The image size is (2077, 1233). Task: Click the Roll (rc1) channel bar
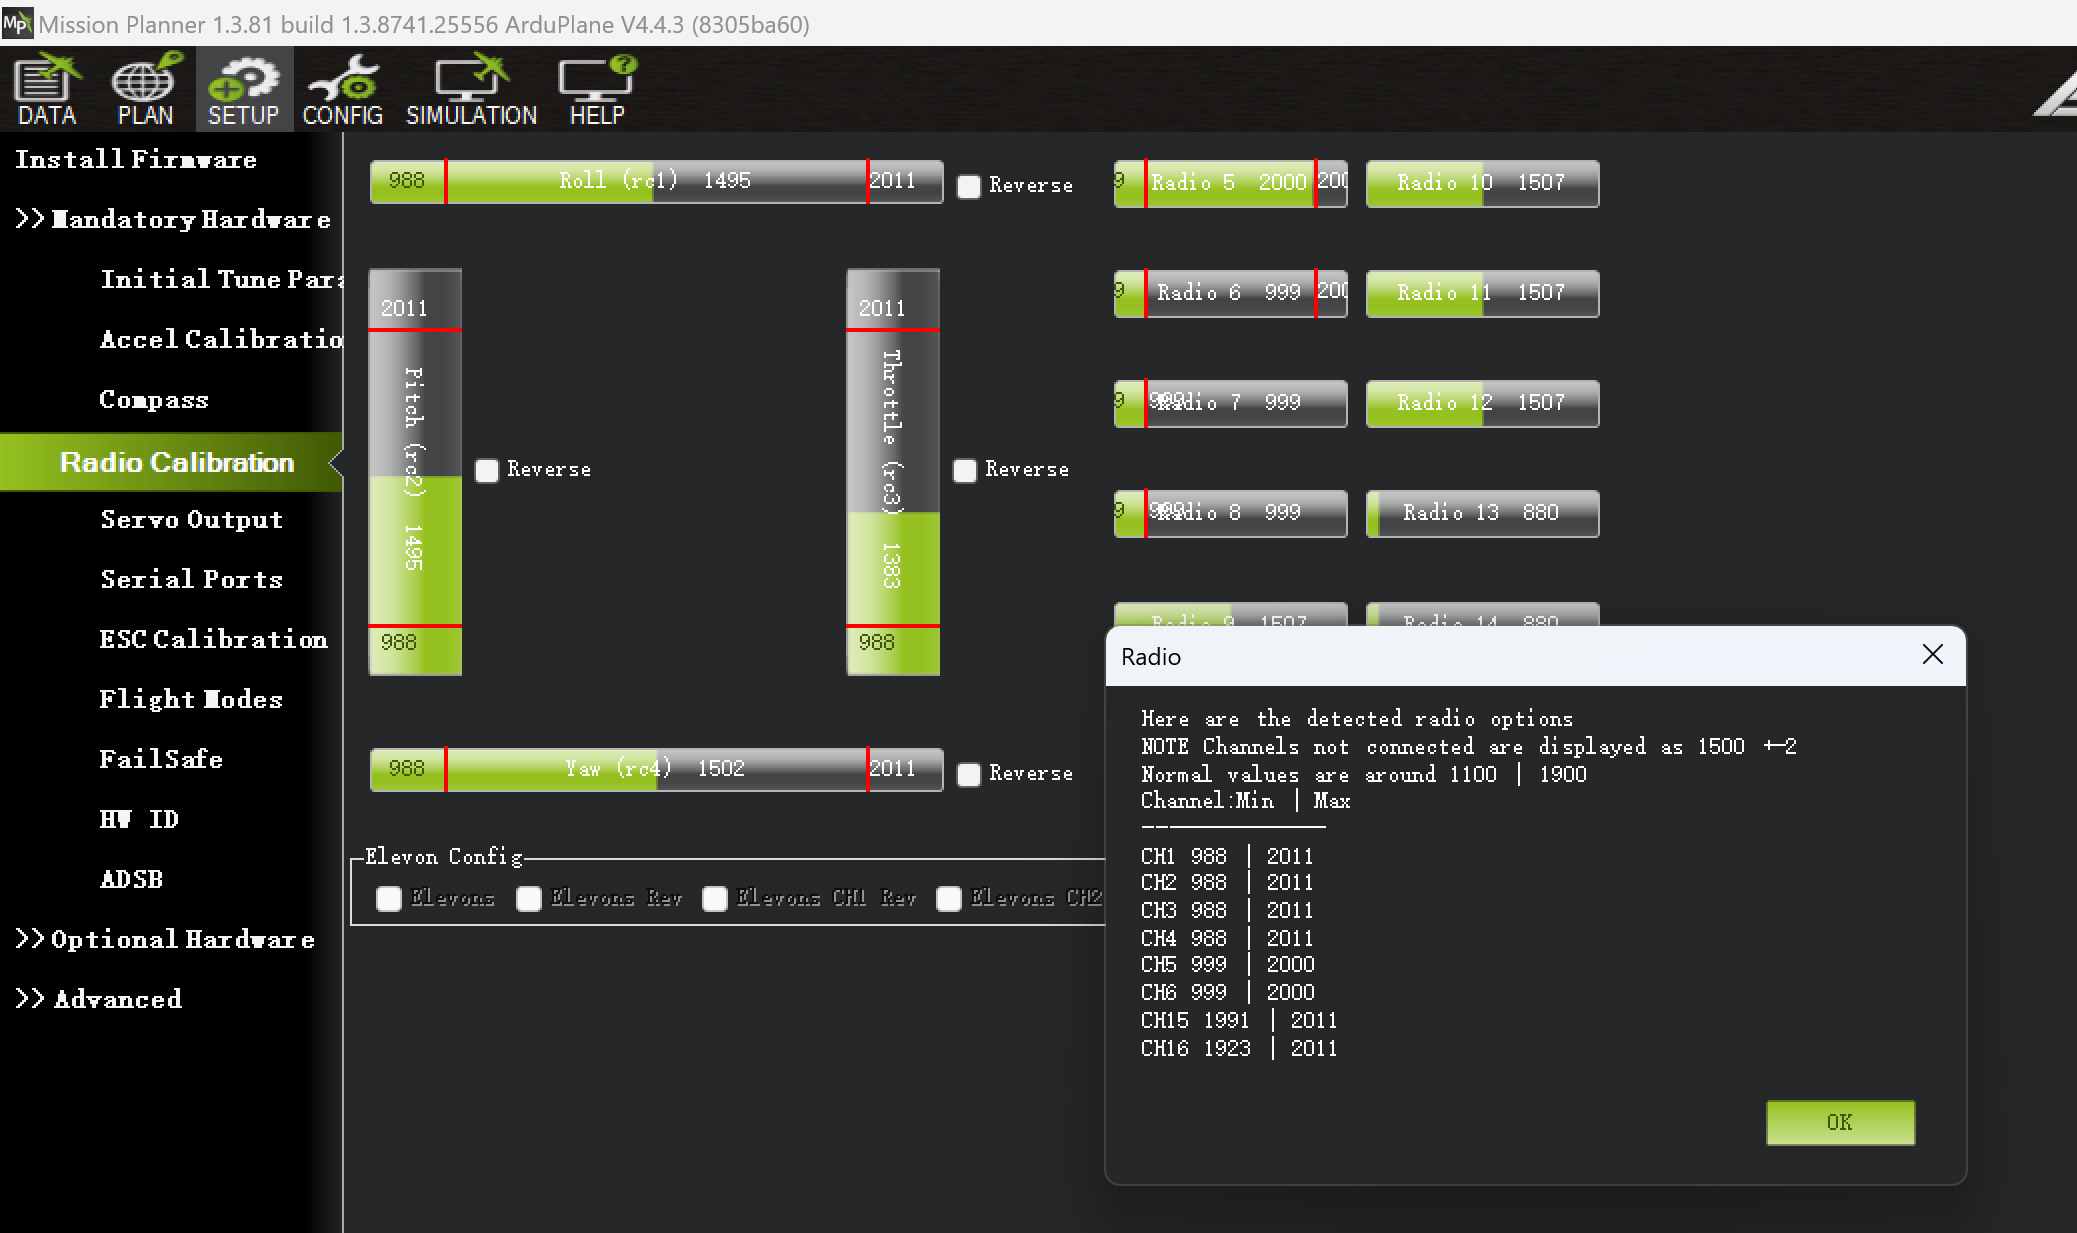point(656,181)
